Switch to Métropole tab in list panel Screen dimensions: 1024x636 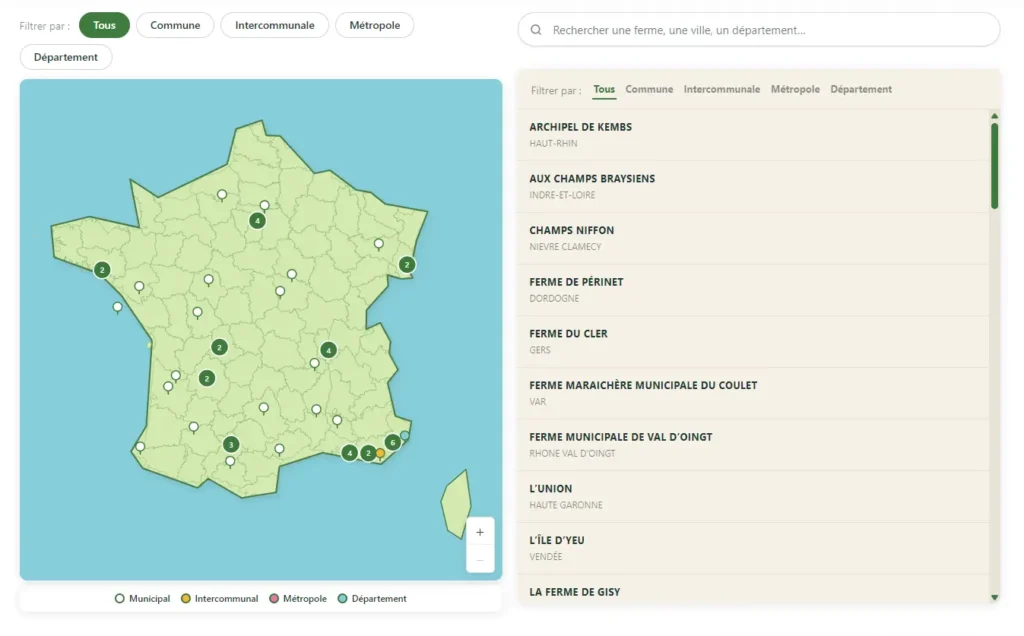pos(795,89)
